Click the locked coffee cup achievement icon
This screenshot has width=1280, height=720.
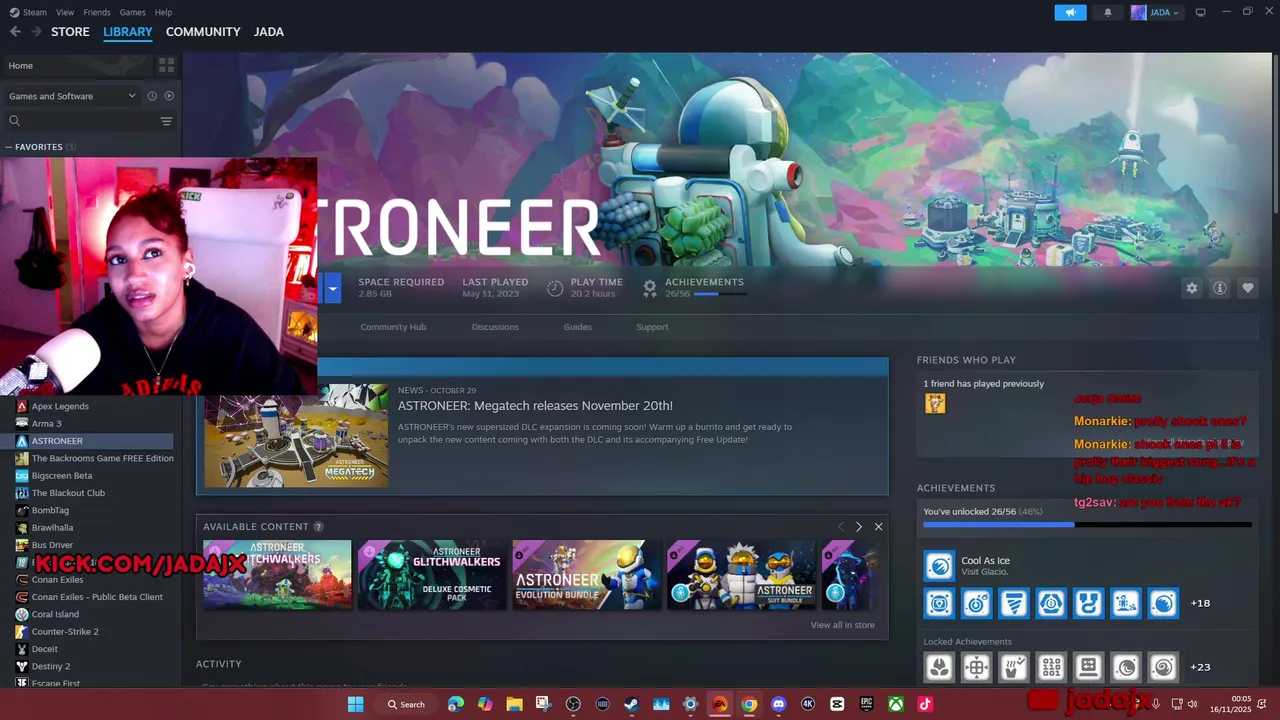coord(1013,666)
